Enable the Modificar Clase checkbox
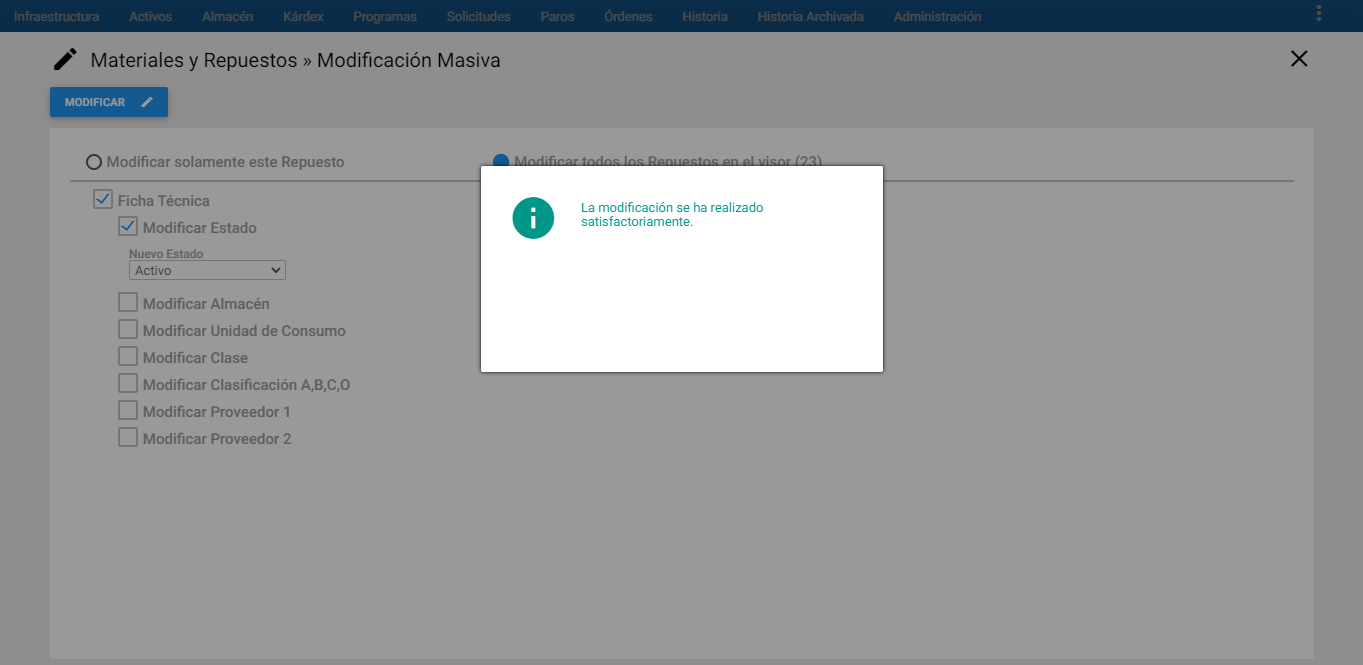This screenshot has width=1363, height=665. [128, 356]
